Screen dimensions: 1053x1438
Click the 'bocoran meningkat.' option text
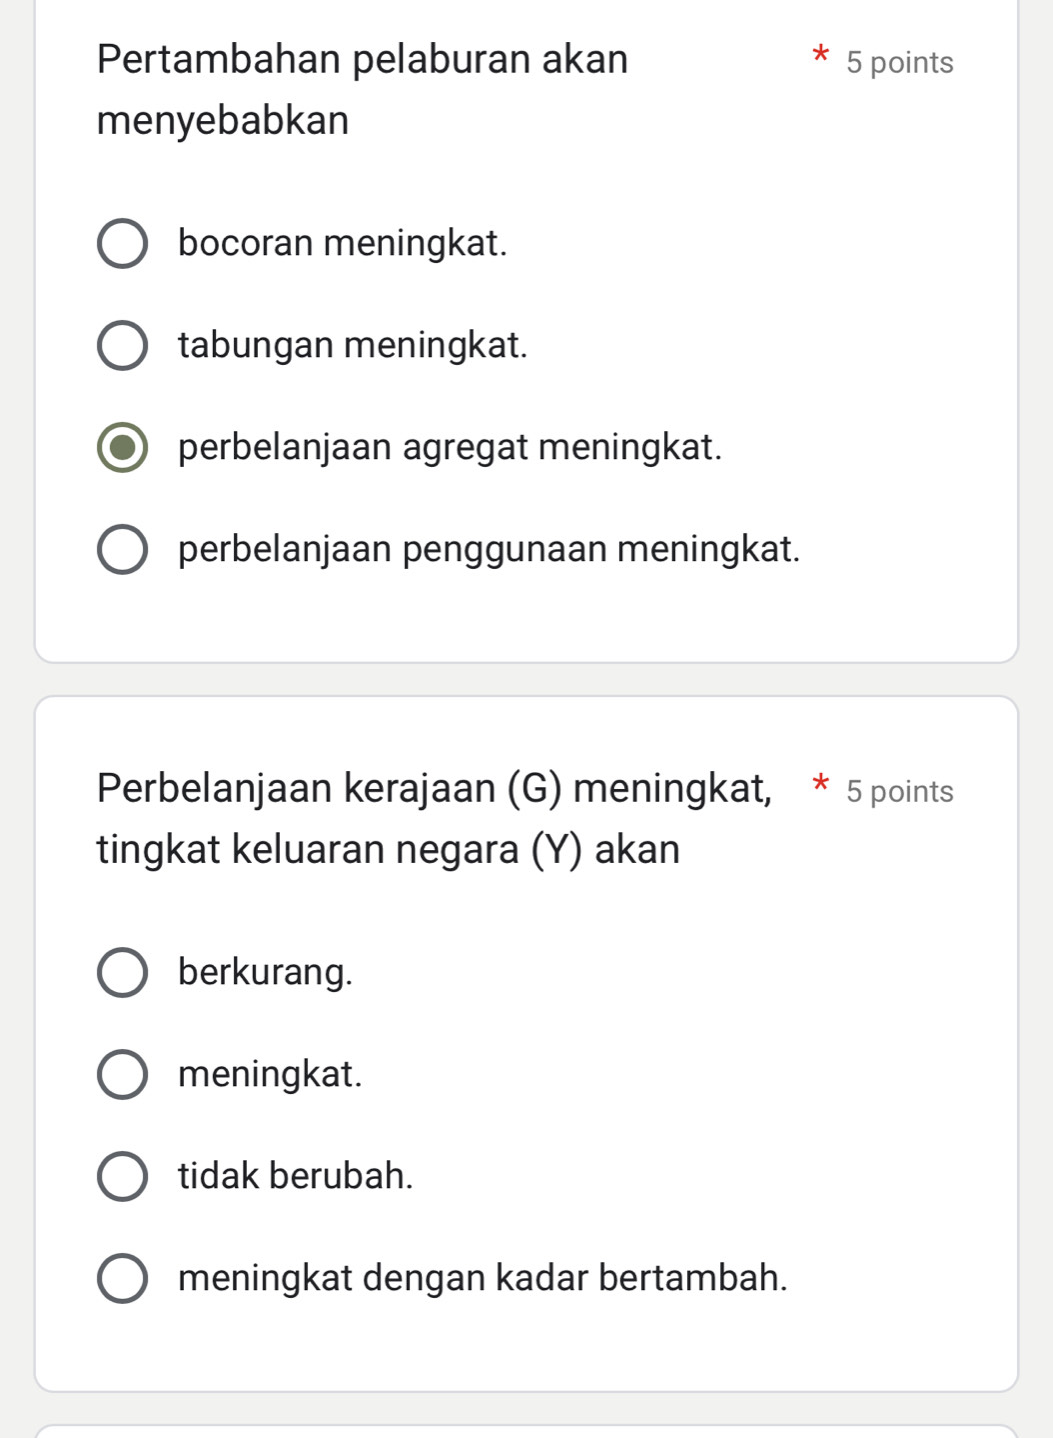click(342, 243)
